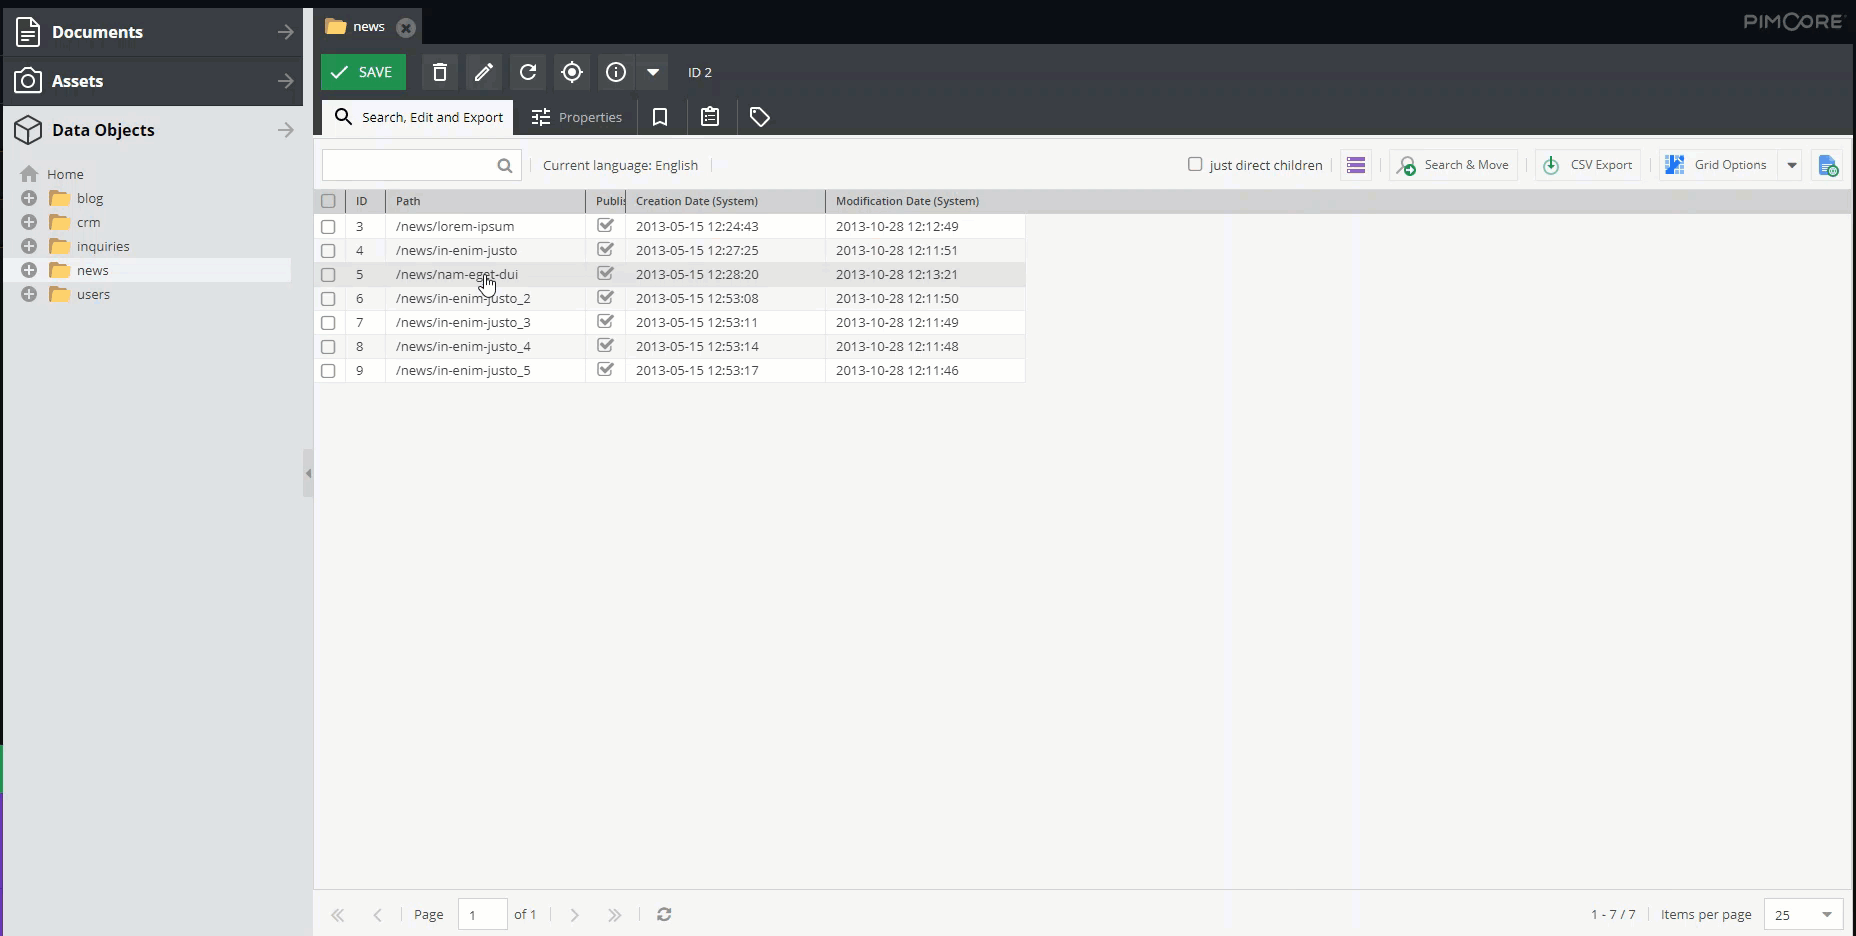Screen dimensions: 1856x936
Task: Click Grid Options button
Action: (1720, 165)
